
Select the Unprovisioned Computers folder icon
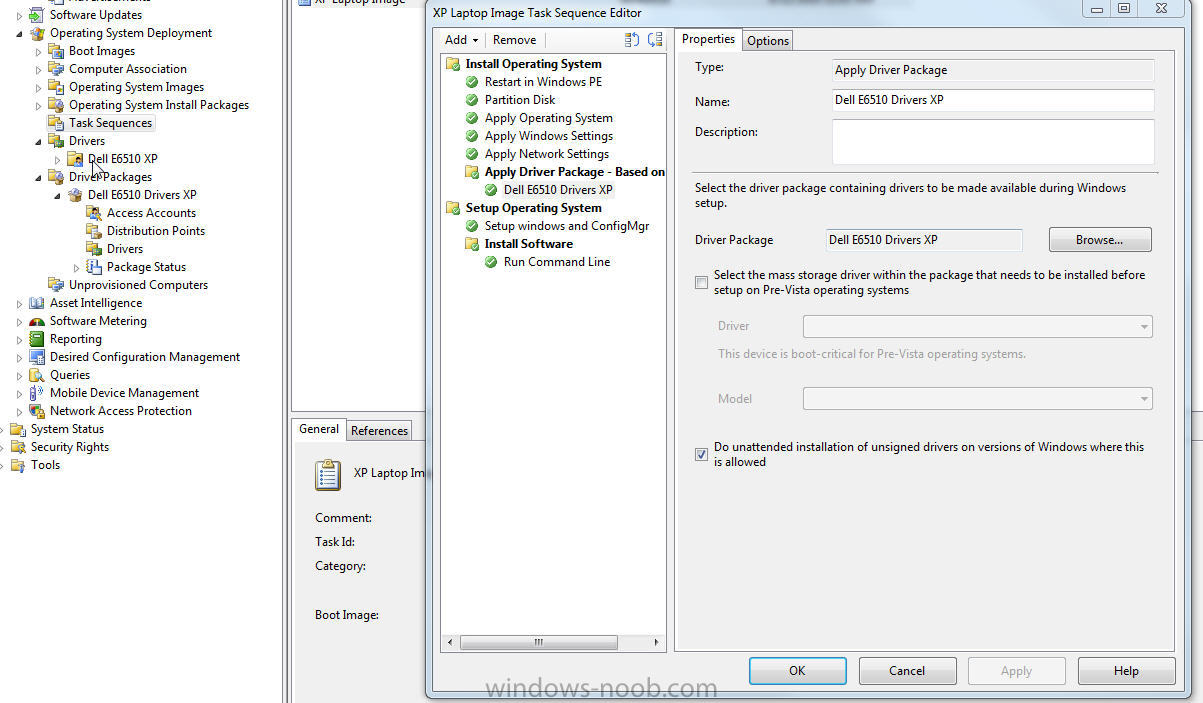pyautogui.click(x=56, y=285)
